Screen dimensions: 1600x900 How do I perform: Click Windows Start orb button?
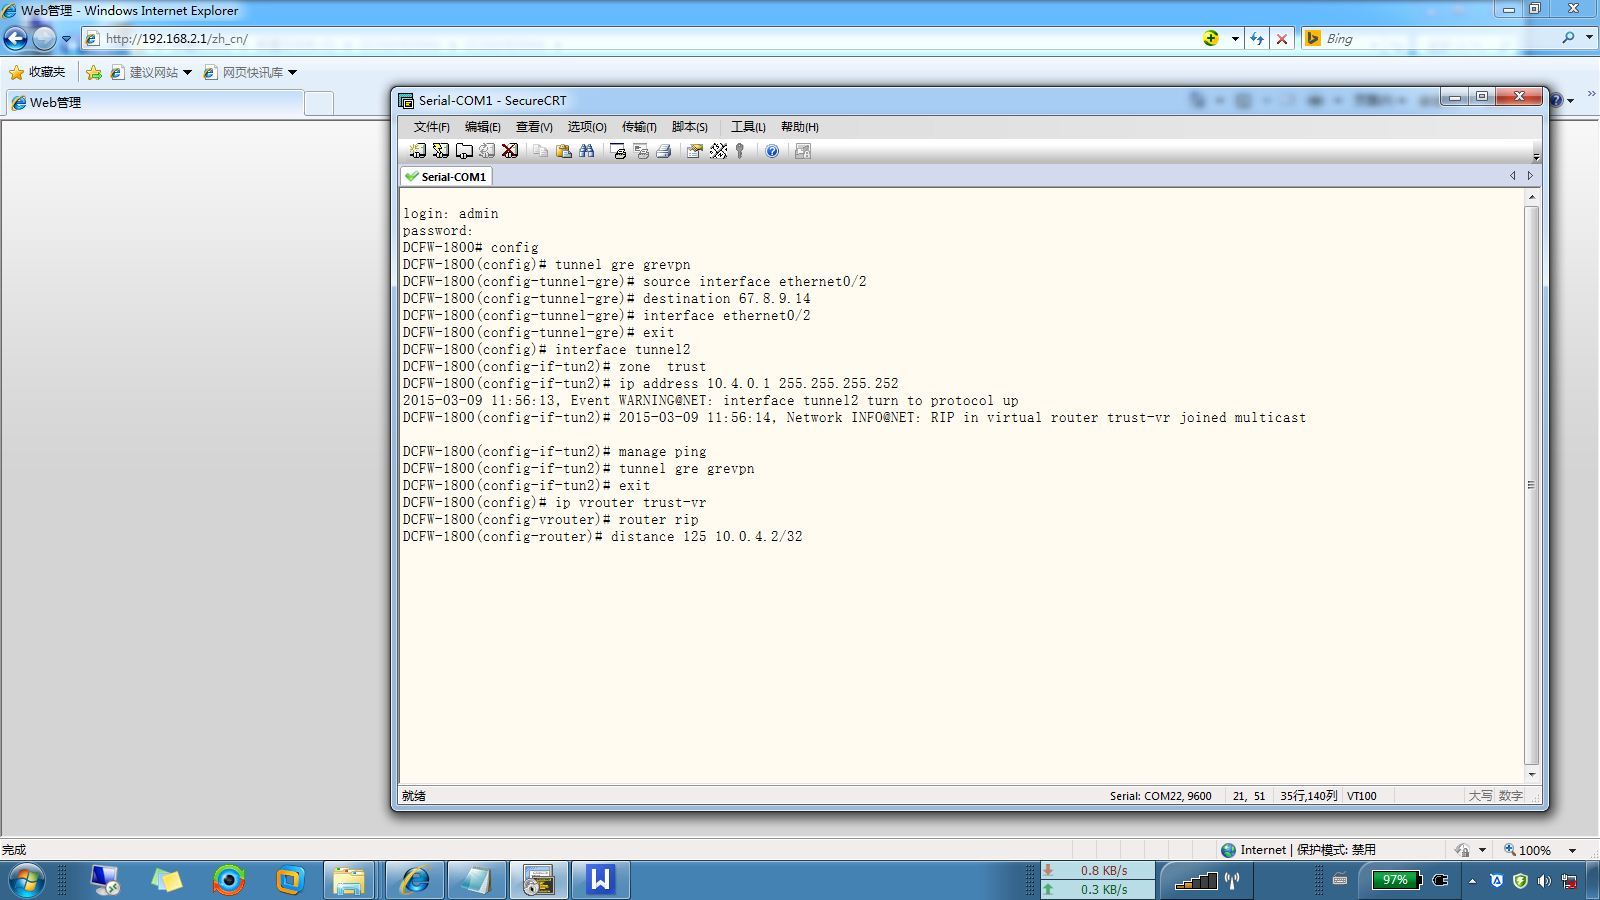pyautogui.click(x=27, y=881)
